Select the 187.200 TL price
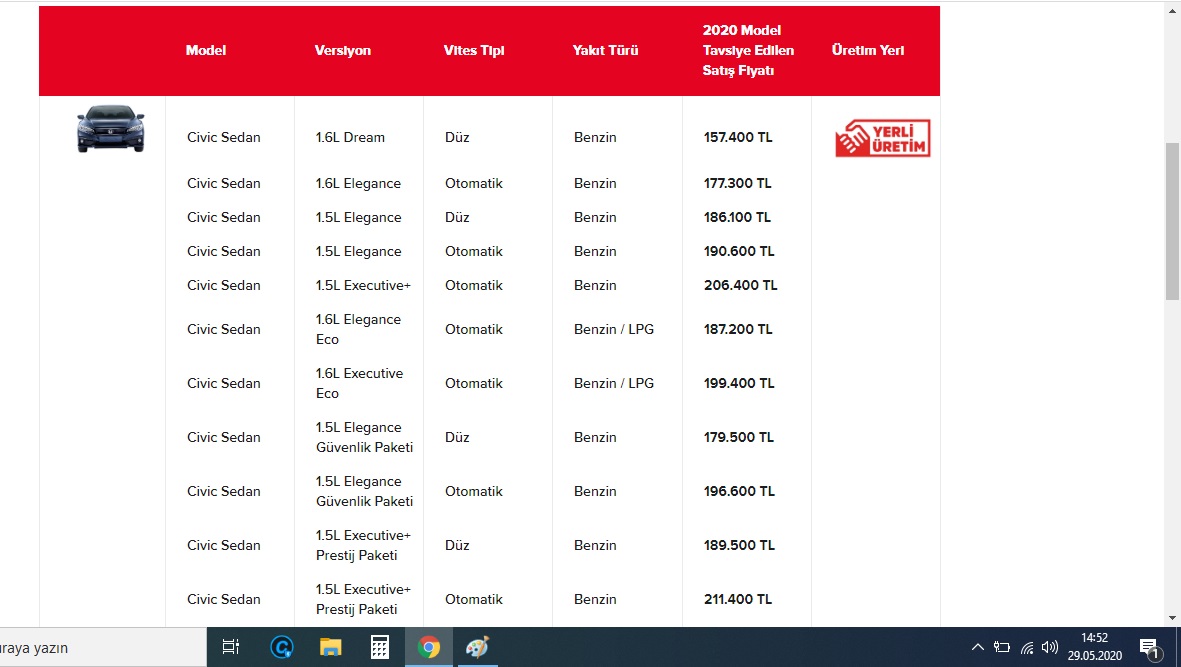This screenshot has width=1181, height=667. coord(738,330)
